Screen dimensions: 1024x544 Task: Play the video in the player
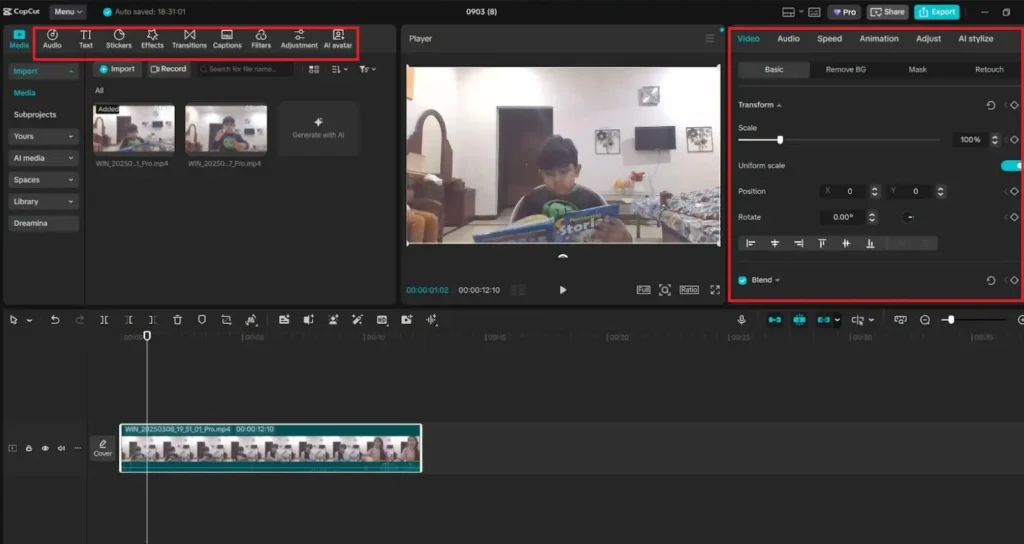click(x=563, y=290)
